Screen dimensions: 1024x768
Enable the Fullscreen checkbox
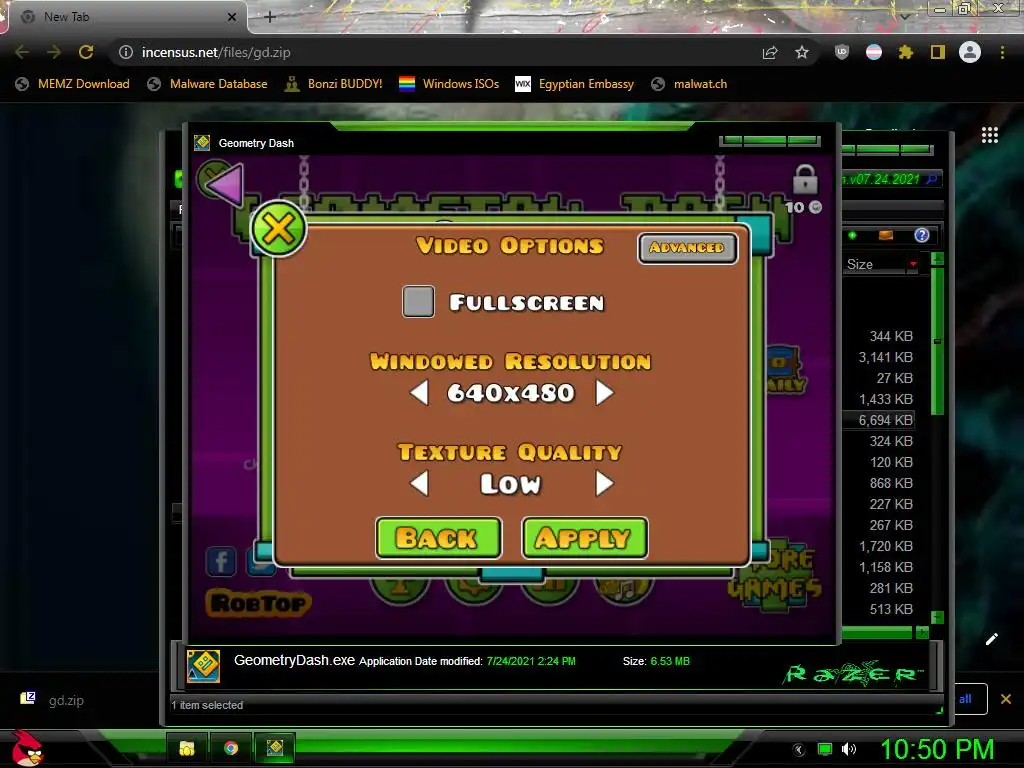click(x=419, y=302)
